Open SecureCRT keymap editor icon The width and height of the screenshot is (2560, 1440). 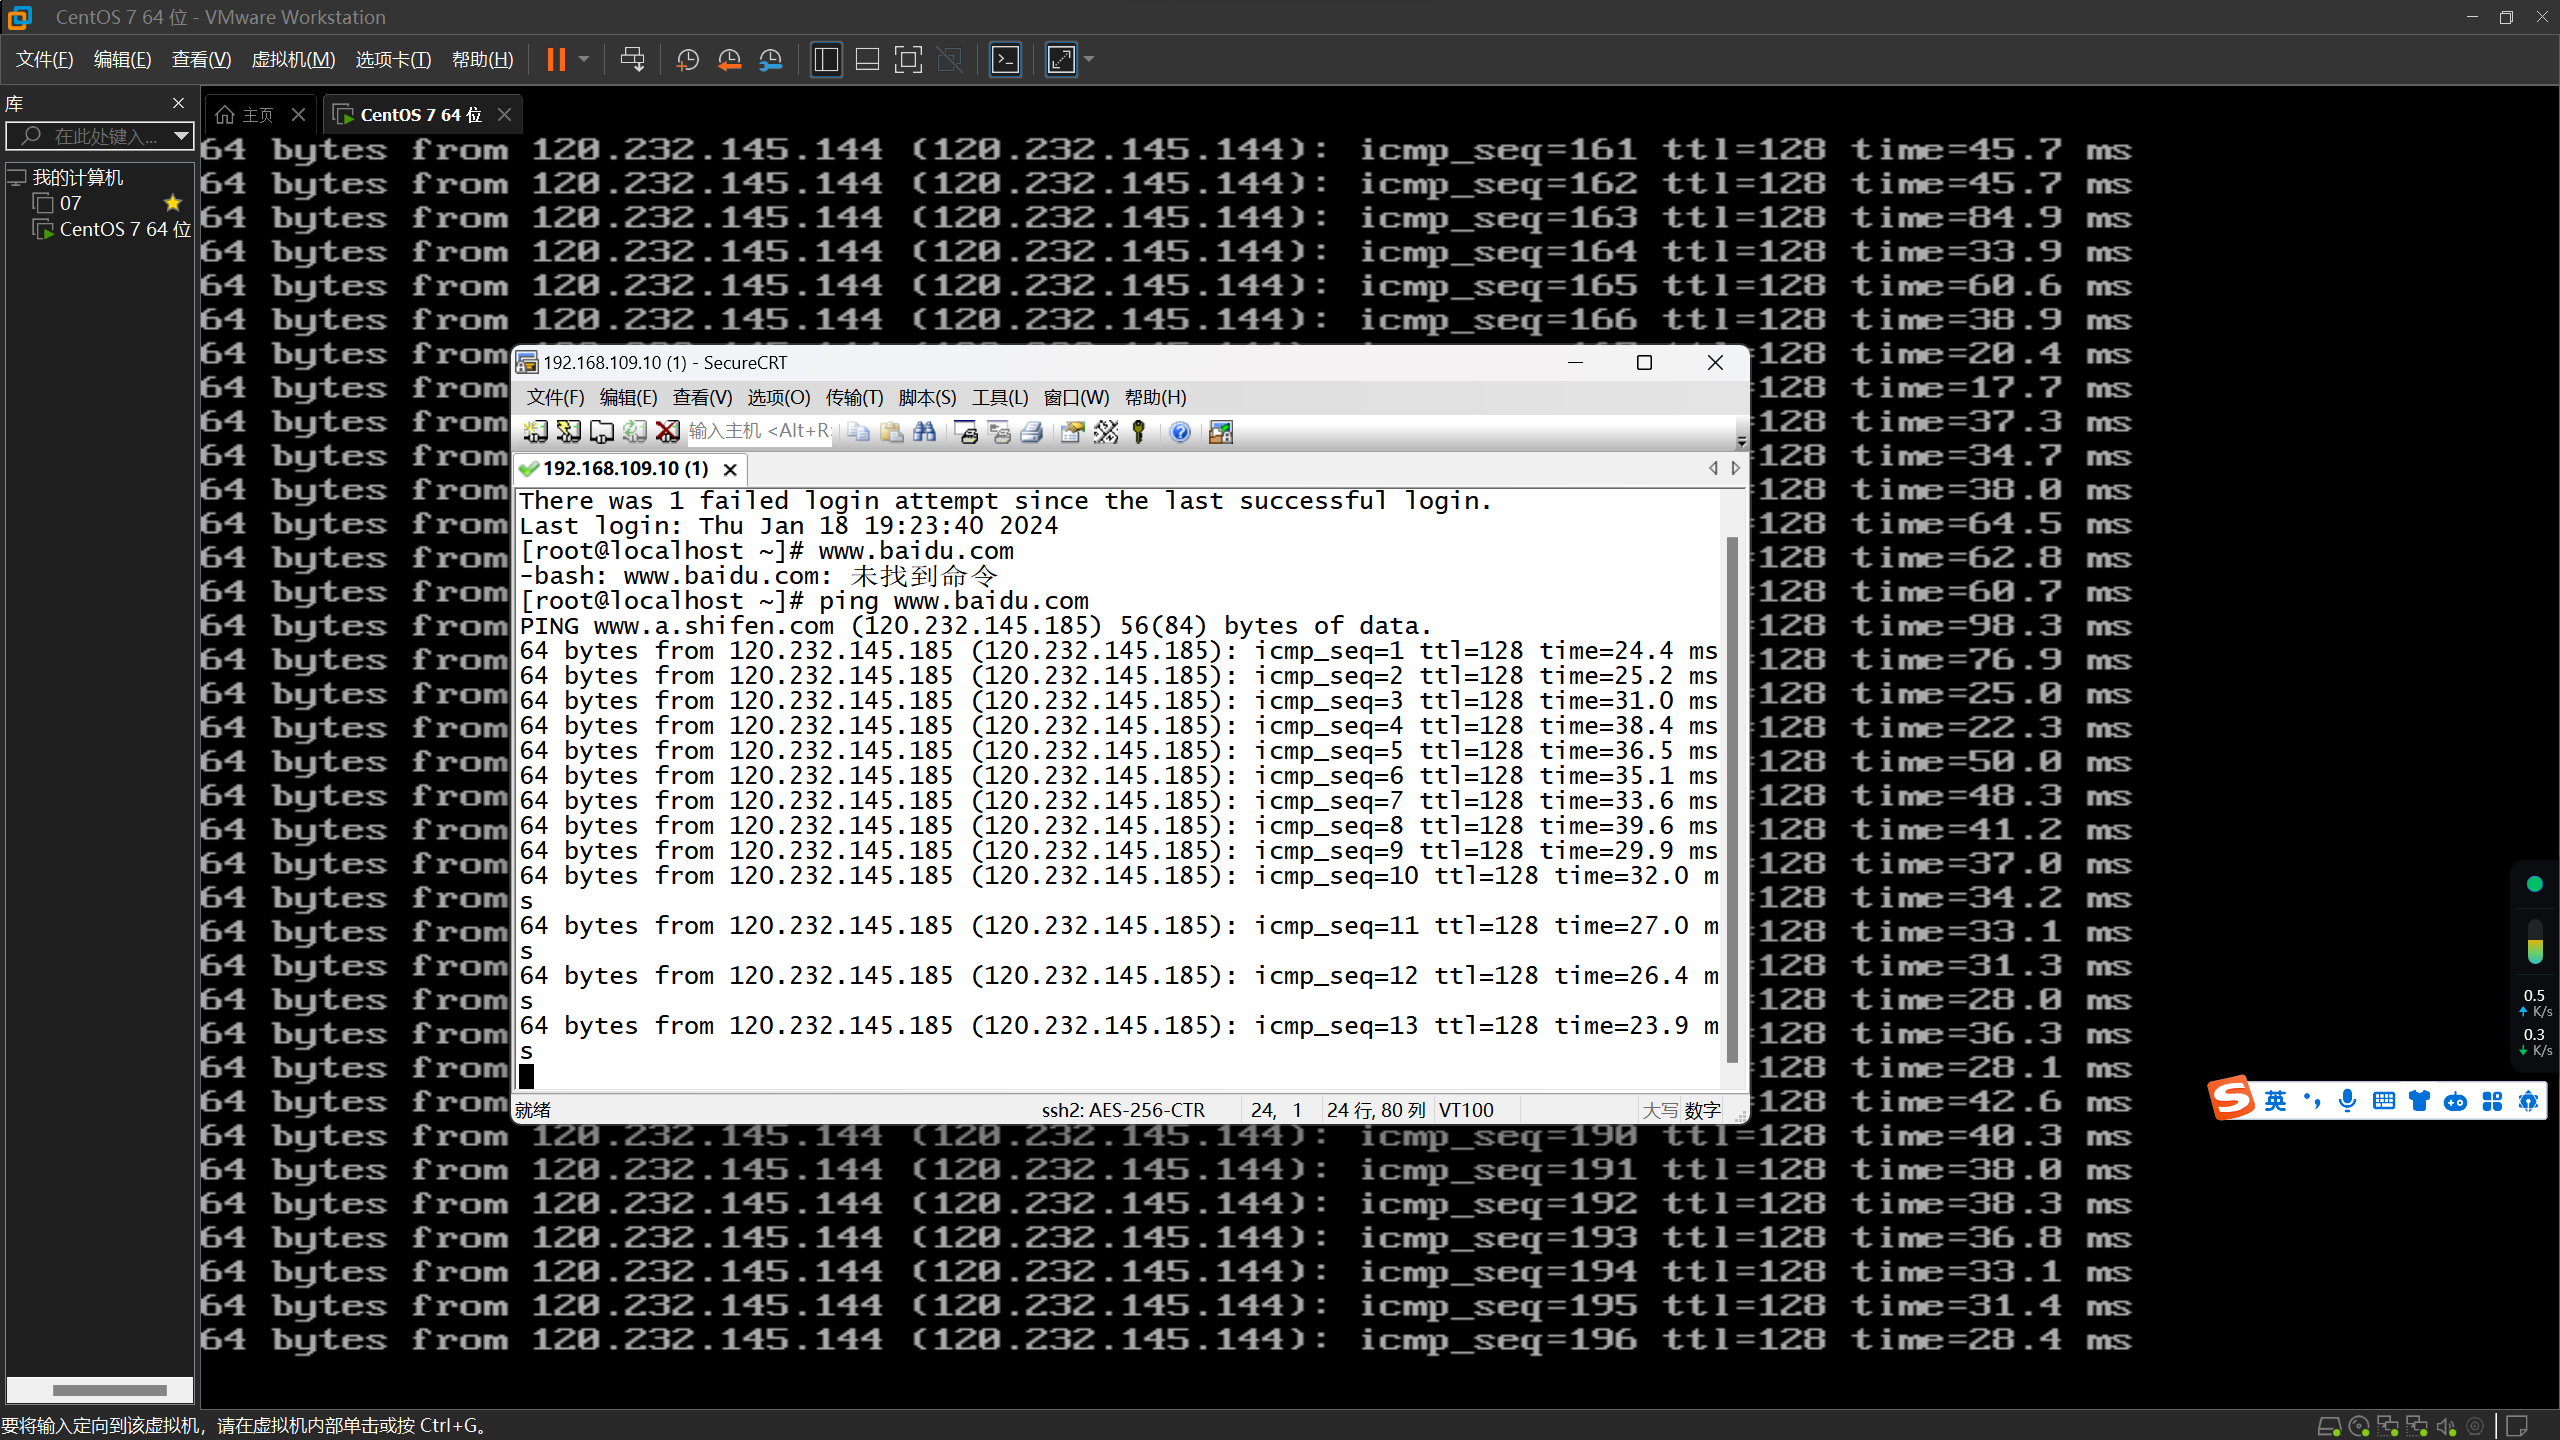(1106, 432)
